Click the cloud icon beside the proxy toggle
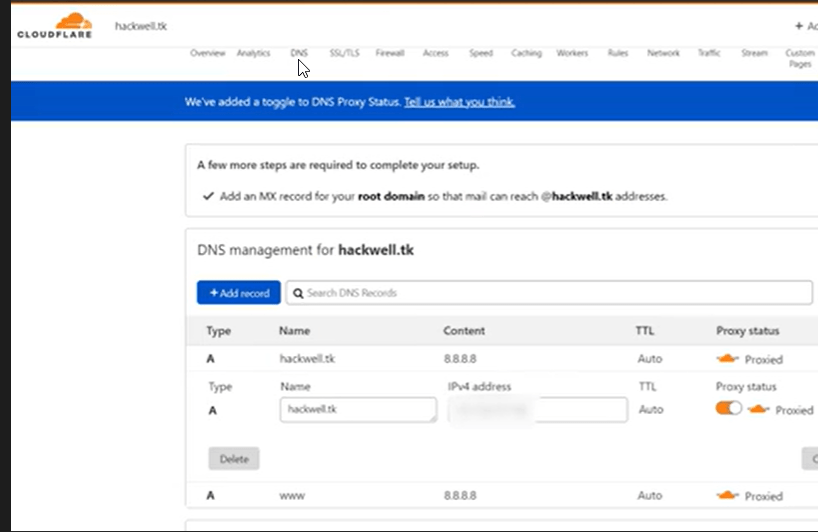Screen dimensions: 818x532 tap(759, 409)
